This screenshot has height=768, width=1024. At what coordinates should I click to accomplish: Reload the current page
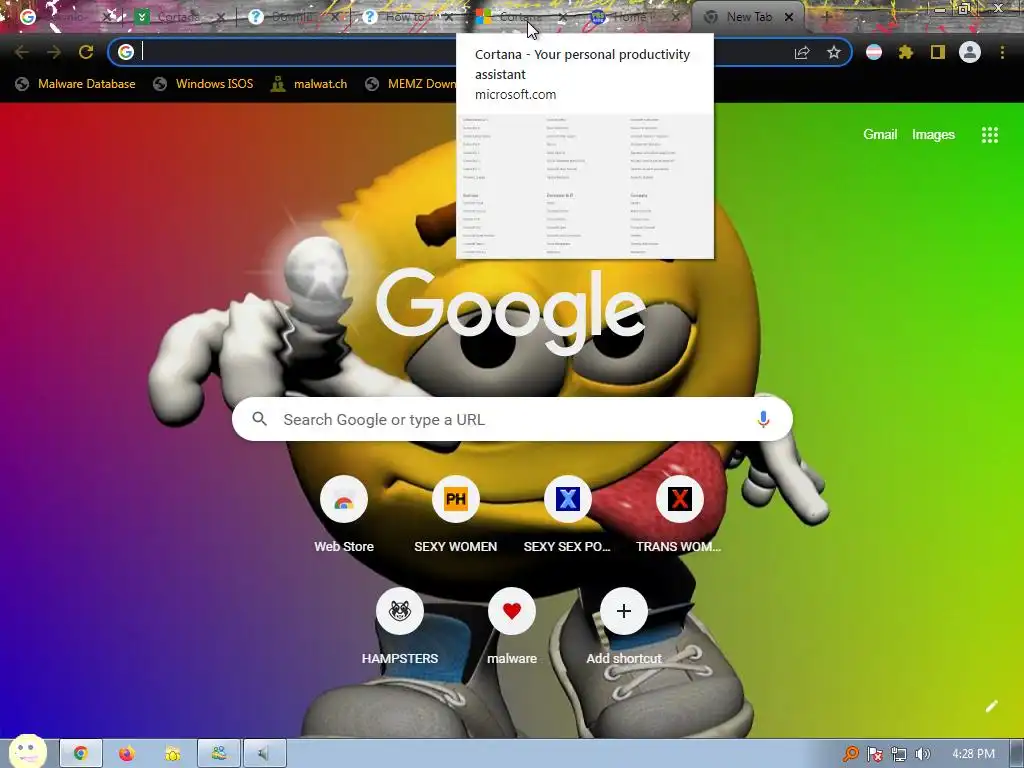pyautogui.click(x=86, y=52)
